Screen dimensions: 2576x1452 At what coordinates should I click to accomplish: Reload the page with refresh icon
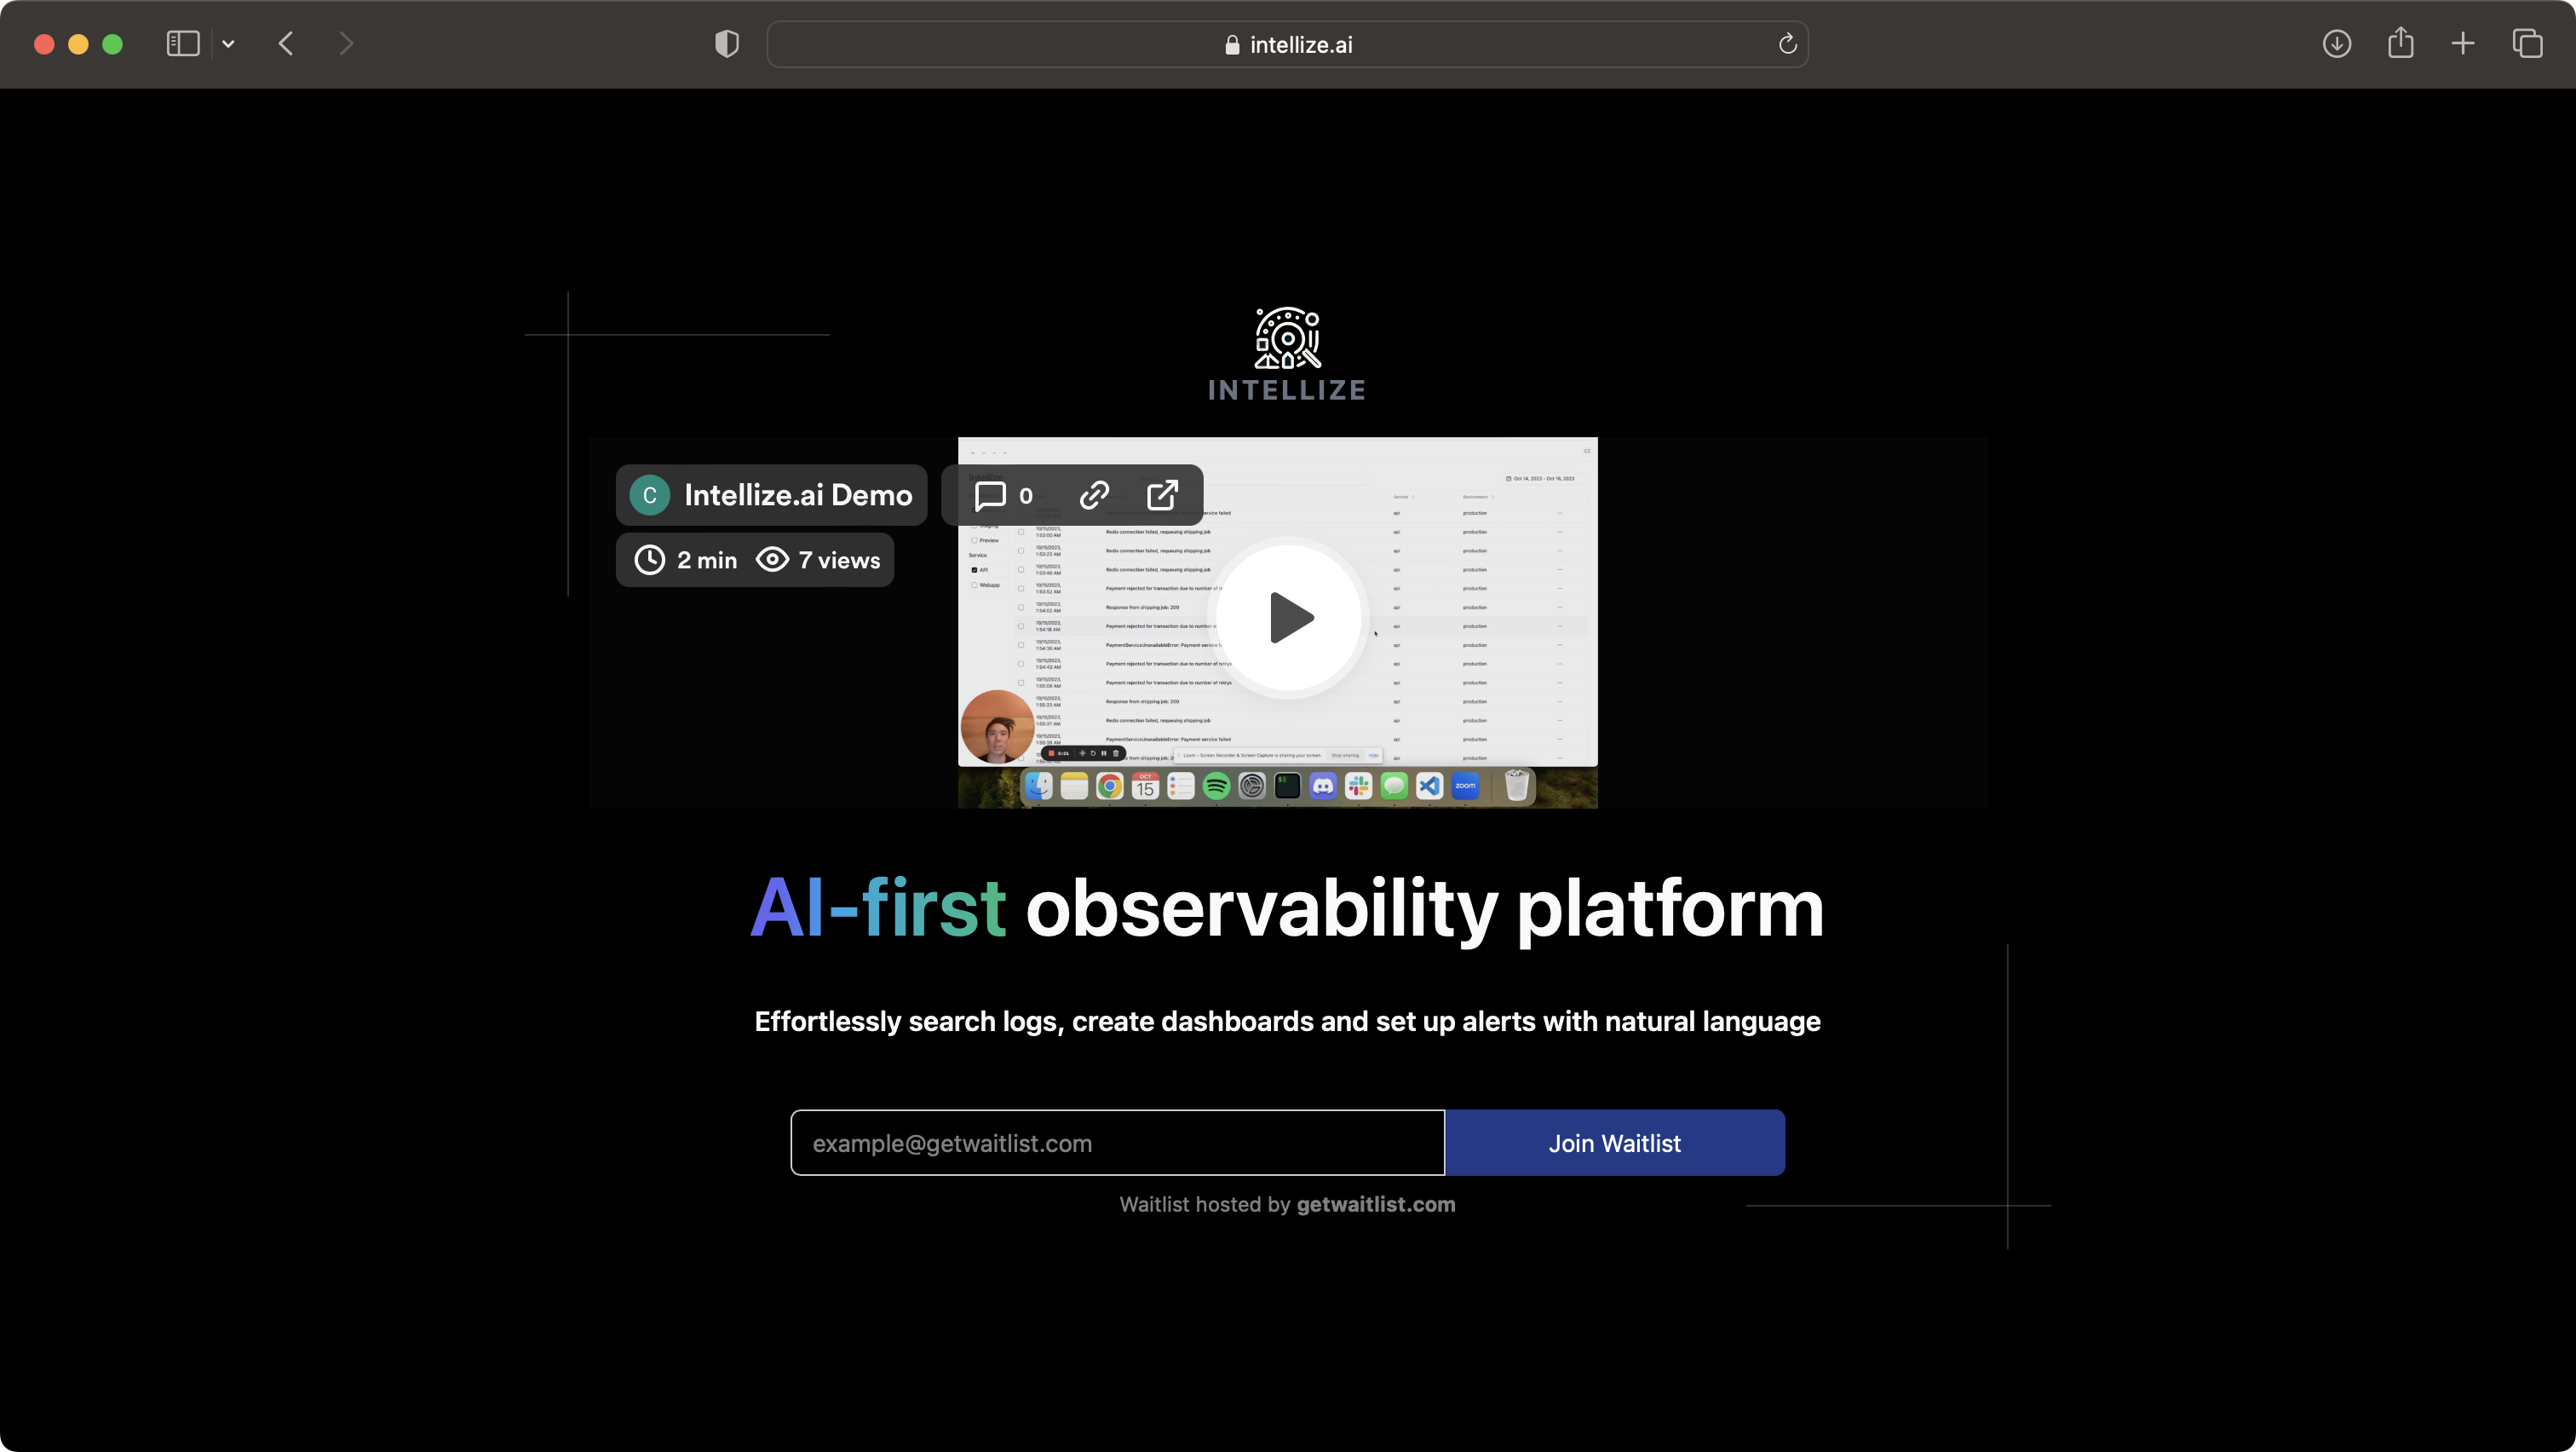tap(1788, 44)
